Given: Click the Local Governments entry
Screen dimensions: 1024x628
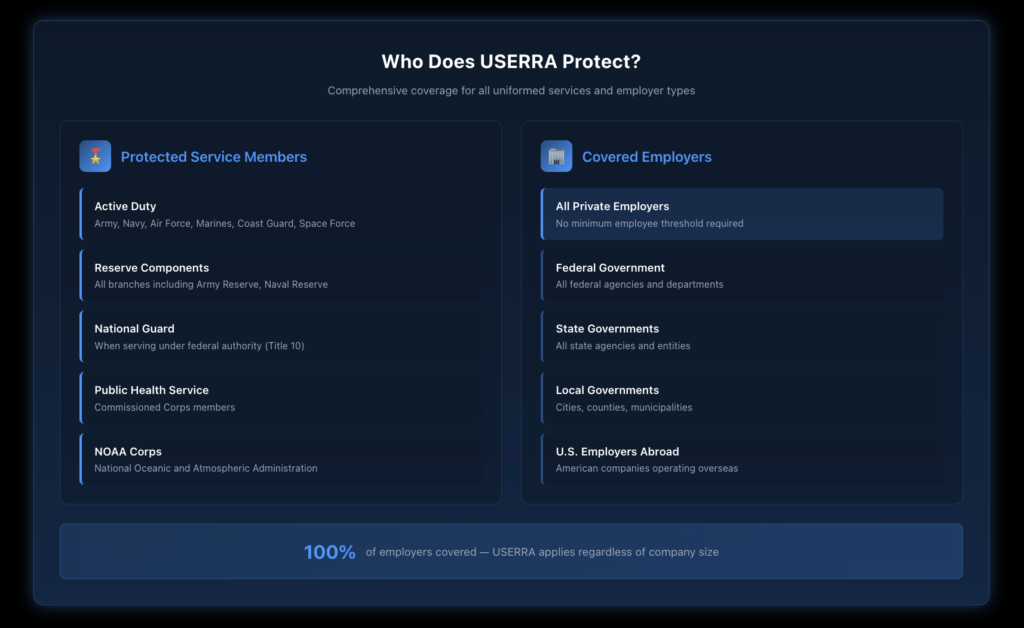Looking at the screenshot, I should pos(742,397).
